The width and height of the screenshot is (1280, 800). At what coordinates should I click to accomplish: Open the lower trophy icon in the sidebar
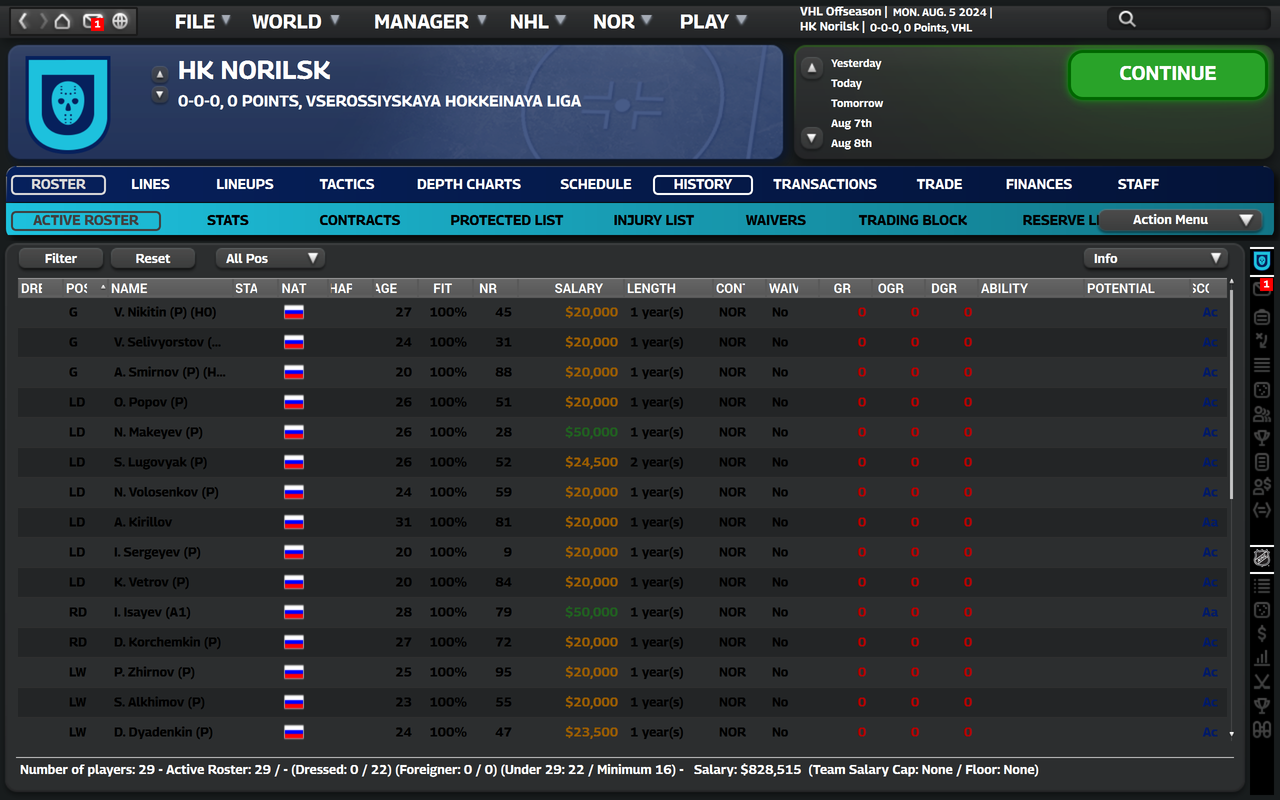point(1262,706)
